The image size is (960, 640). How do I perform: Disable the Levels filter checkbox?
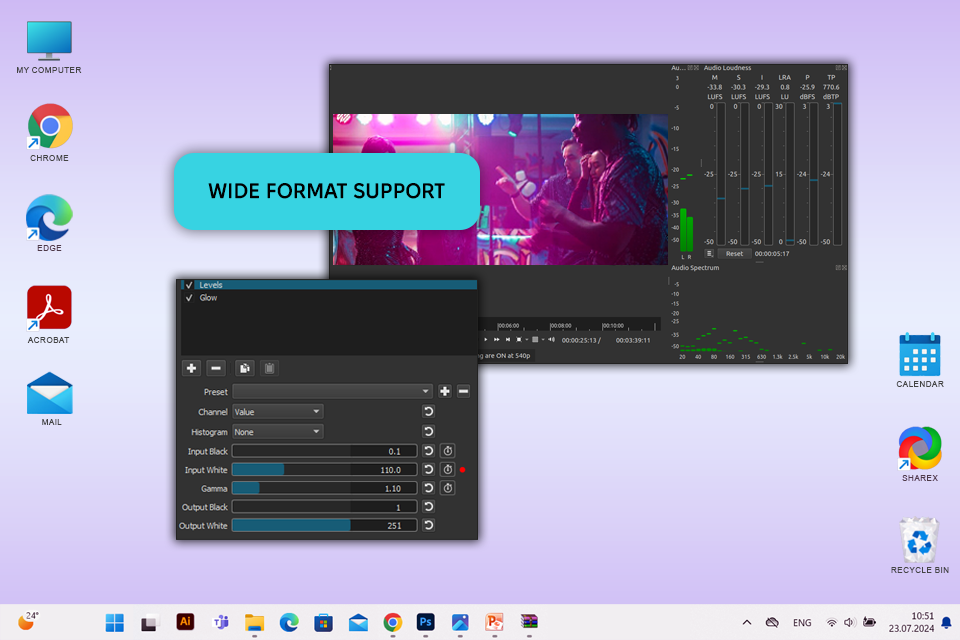click(x=188, y=285)
